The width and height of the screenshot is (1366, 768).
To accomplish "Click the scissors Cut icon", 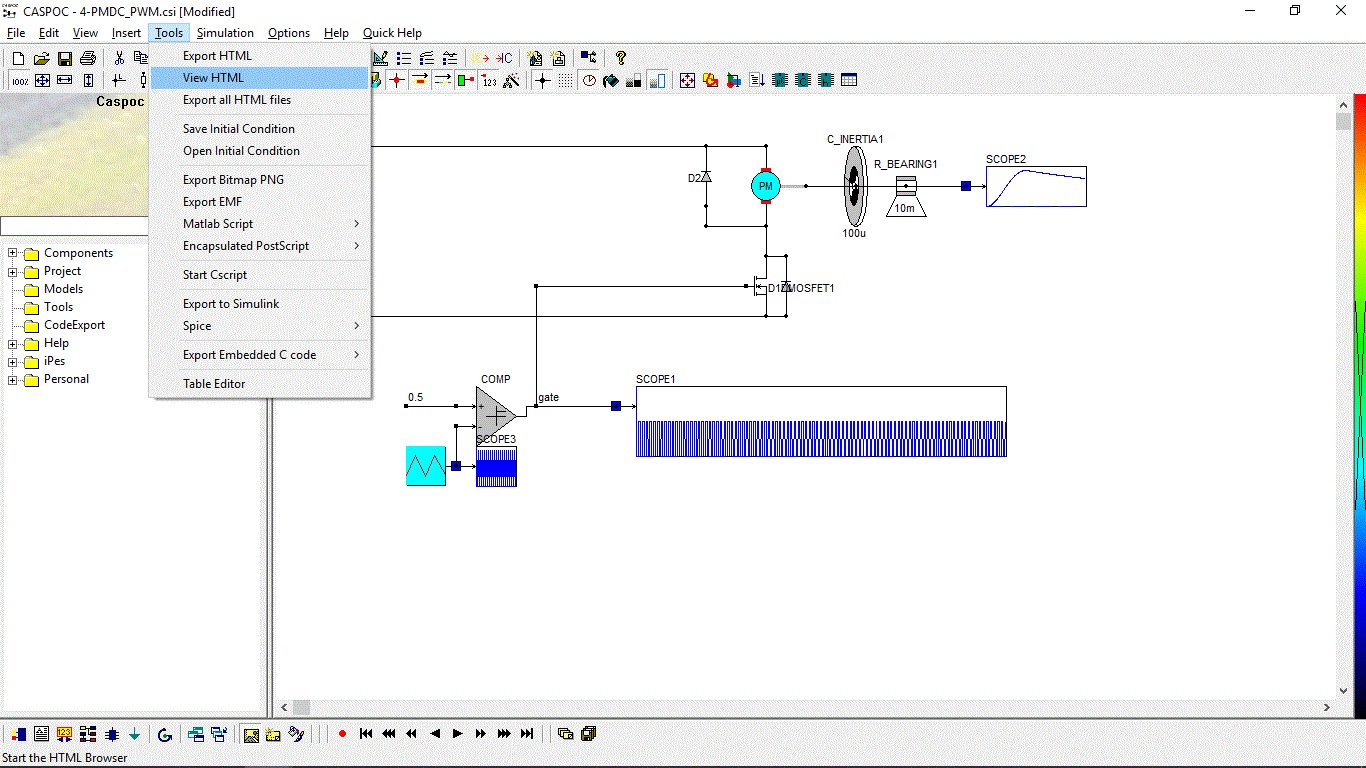I will [118, 58].
